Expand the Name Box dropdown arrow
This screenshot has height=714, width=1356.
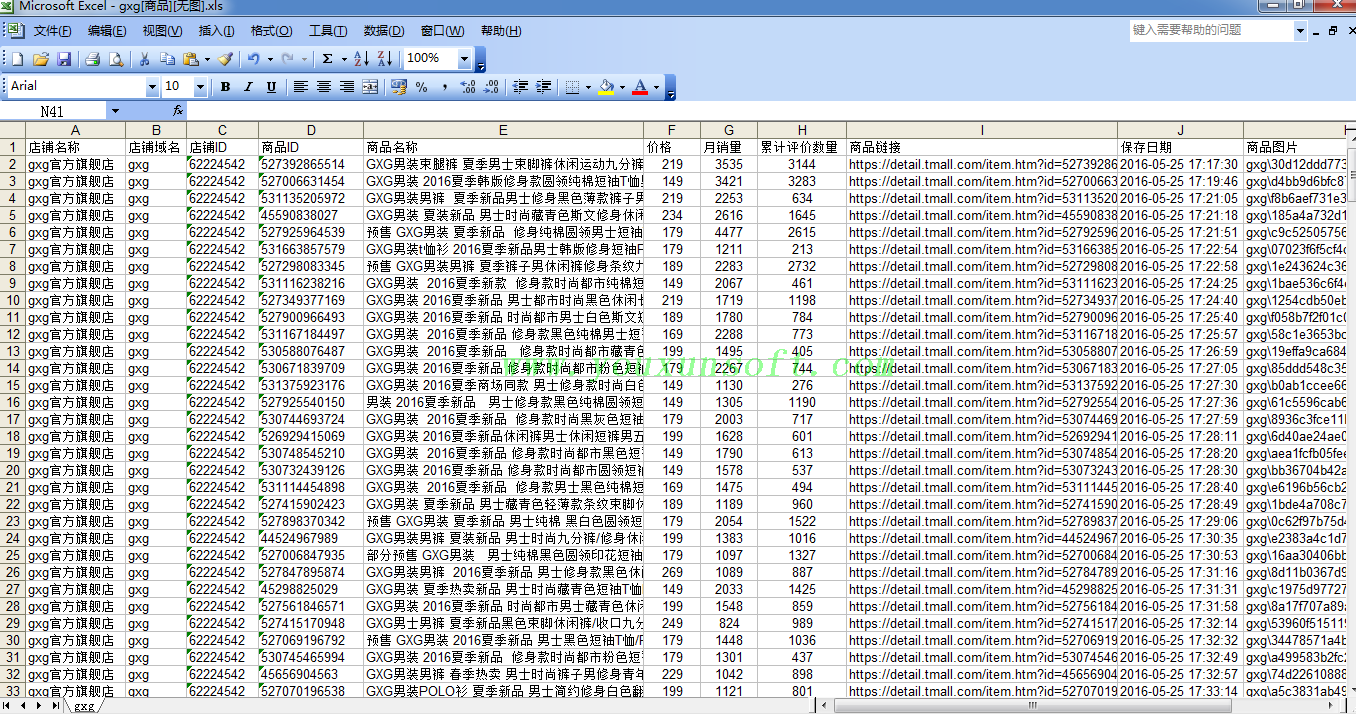click(x=115, y=111)
